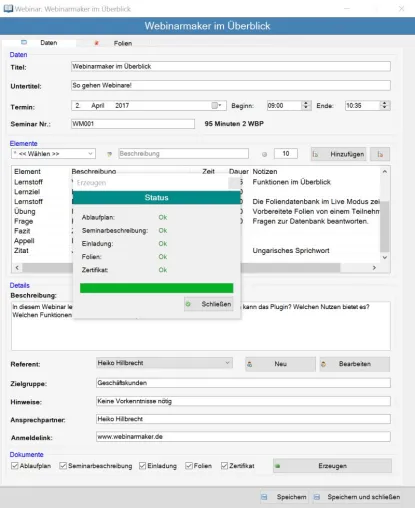Click the Speichern und schließen button
The image size is (415, 508).
[x=357, y=497]
